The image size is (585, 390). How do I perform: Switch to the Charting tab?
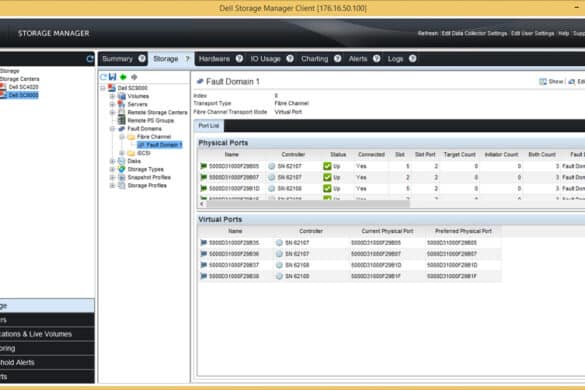point(315,59)
